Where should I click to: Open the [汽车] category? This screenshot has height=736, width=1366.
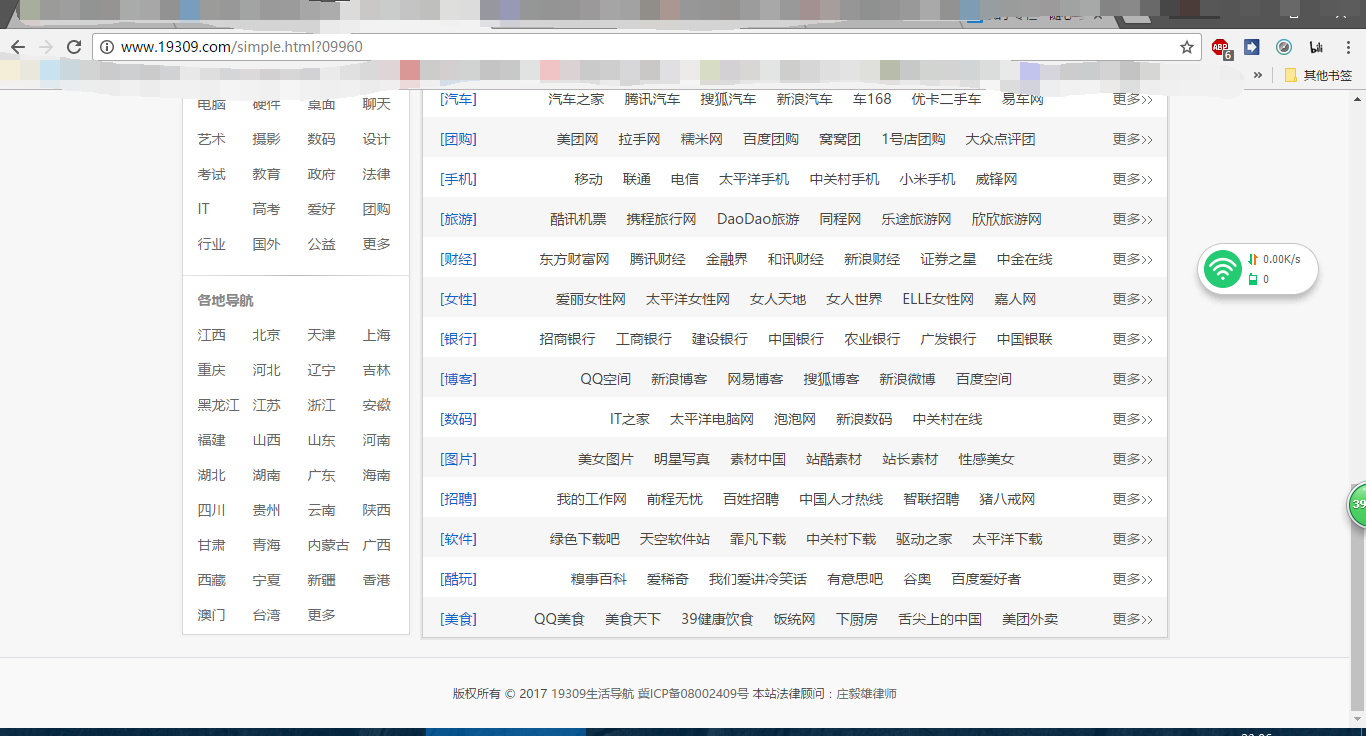click(459, 99)
